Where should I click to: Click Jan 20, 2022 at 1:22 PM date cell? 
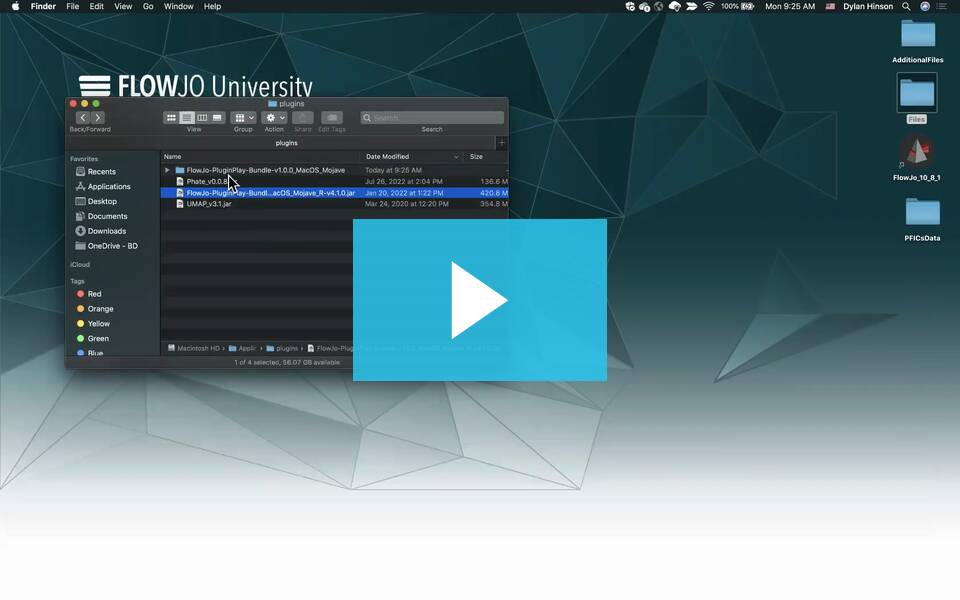[x=404, y=192]
